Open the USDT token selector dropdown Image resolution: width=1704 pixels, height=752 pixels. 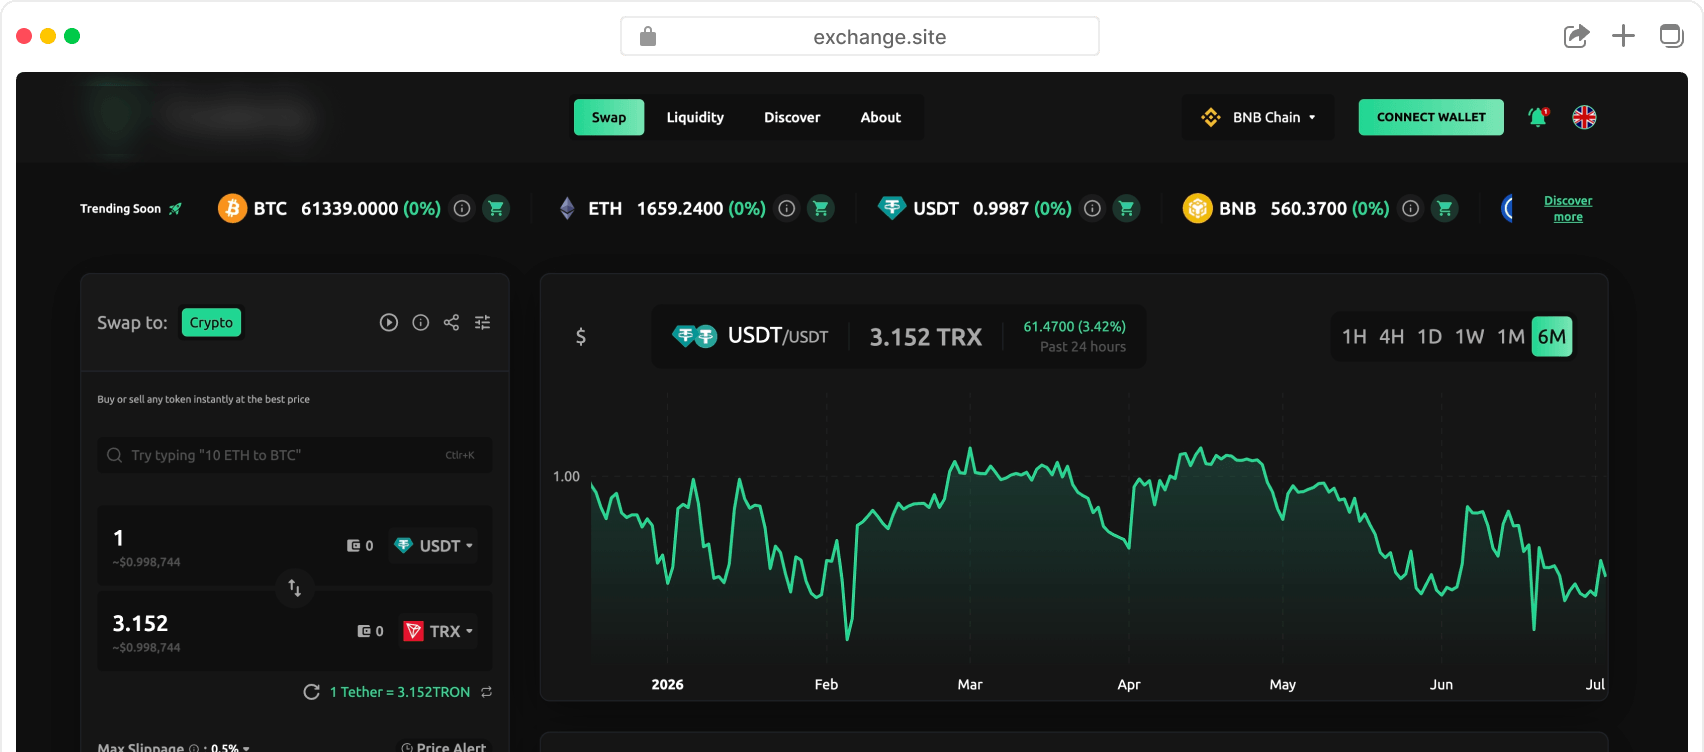pyautogui.click(x=433, y=545)
